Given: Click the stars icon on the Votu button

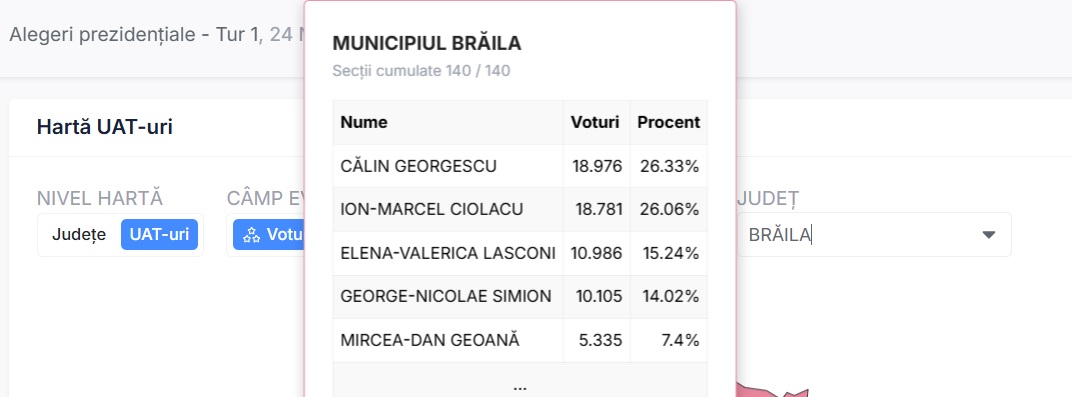Looking at the screenshot, I should click(x=252, y=236).
